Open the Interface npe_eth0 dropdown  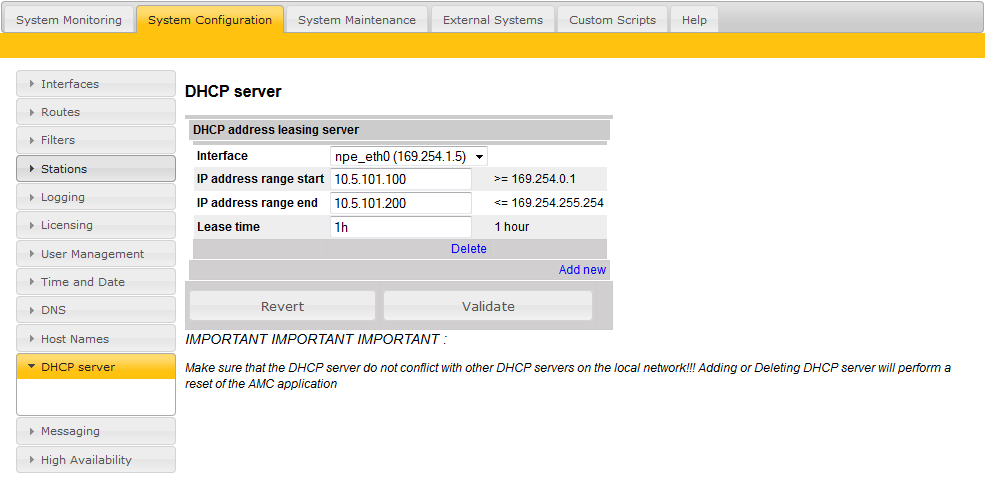coord(408,156)
